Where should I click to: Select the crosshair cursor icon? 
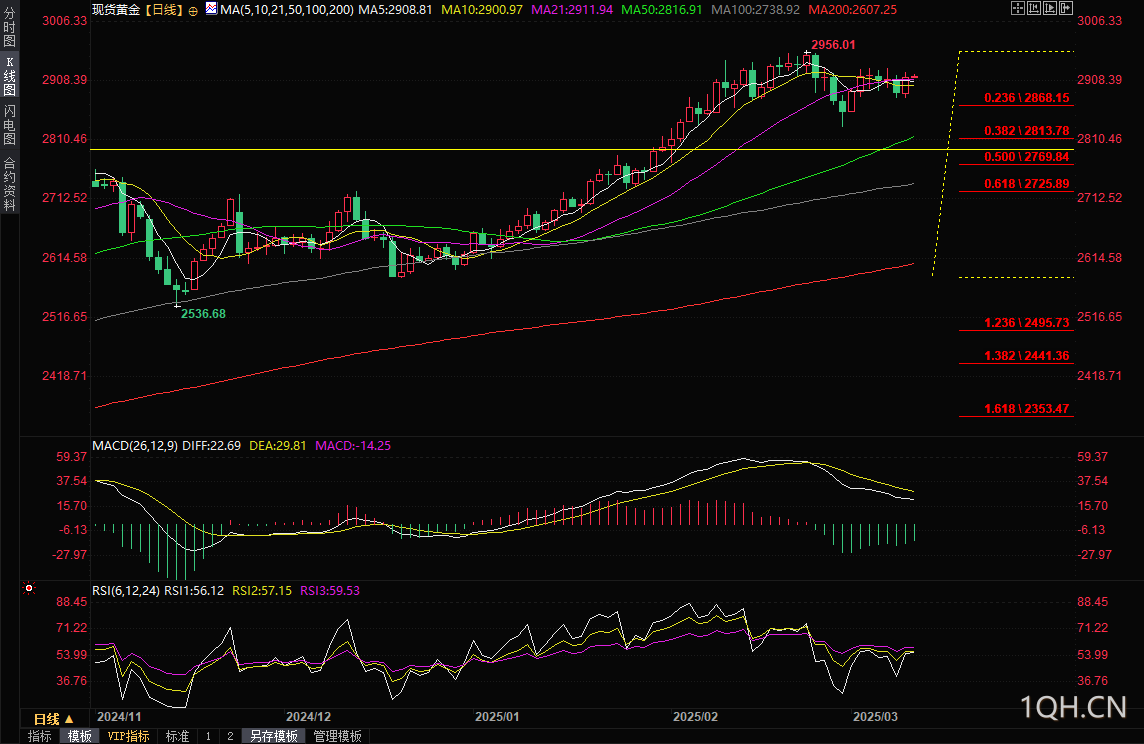(x=1018, y=9)
